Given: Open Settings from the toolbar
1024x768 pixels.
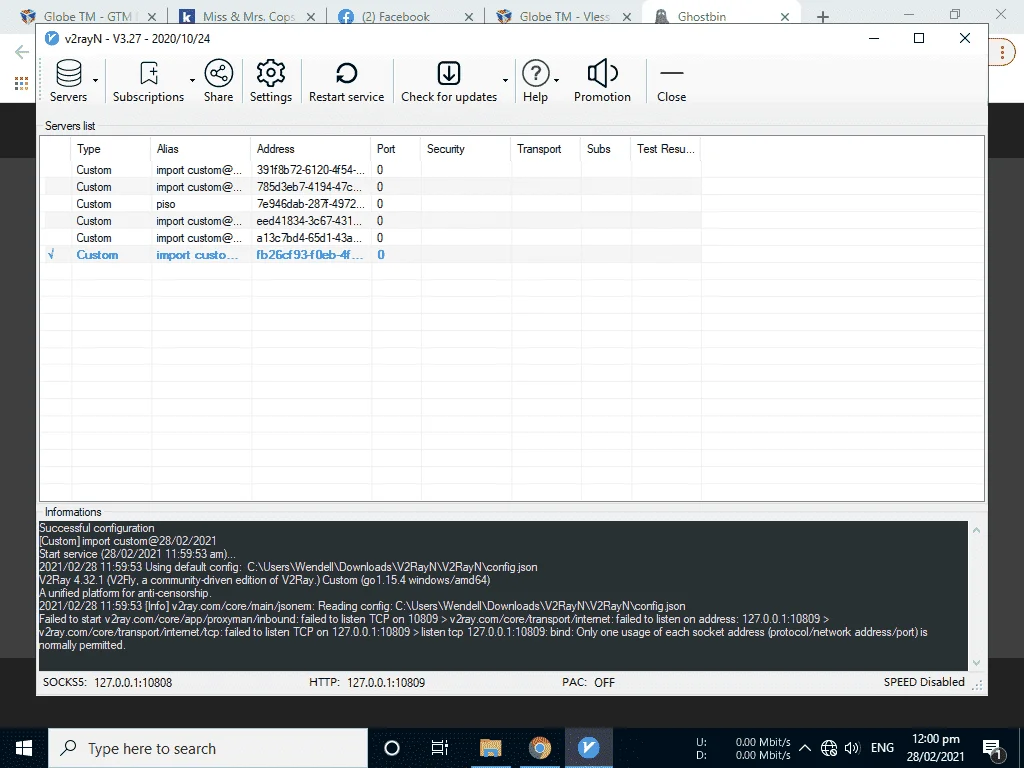Looking at the screenshot, I should coord(270,80).
